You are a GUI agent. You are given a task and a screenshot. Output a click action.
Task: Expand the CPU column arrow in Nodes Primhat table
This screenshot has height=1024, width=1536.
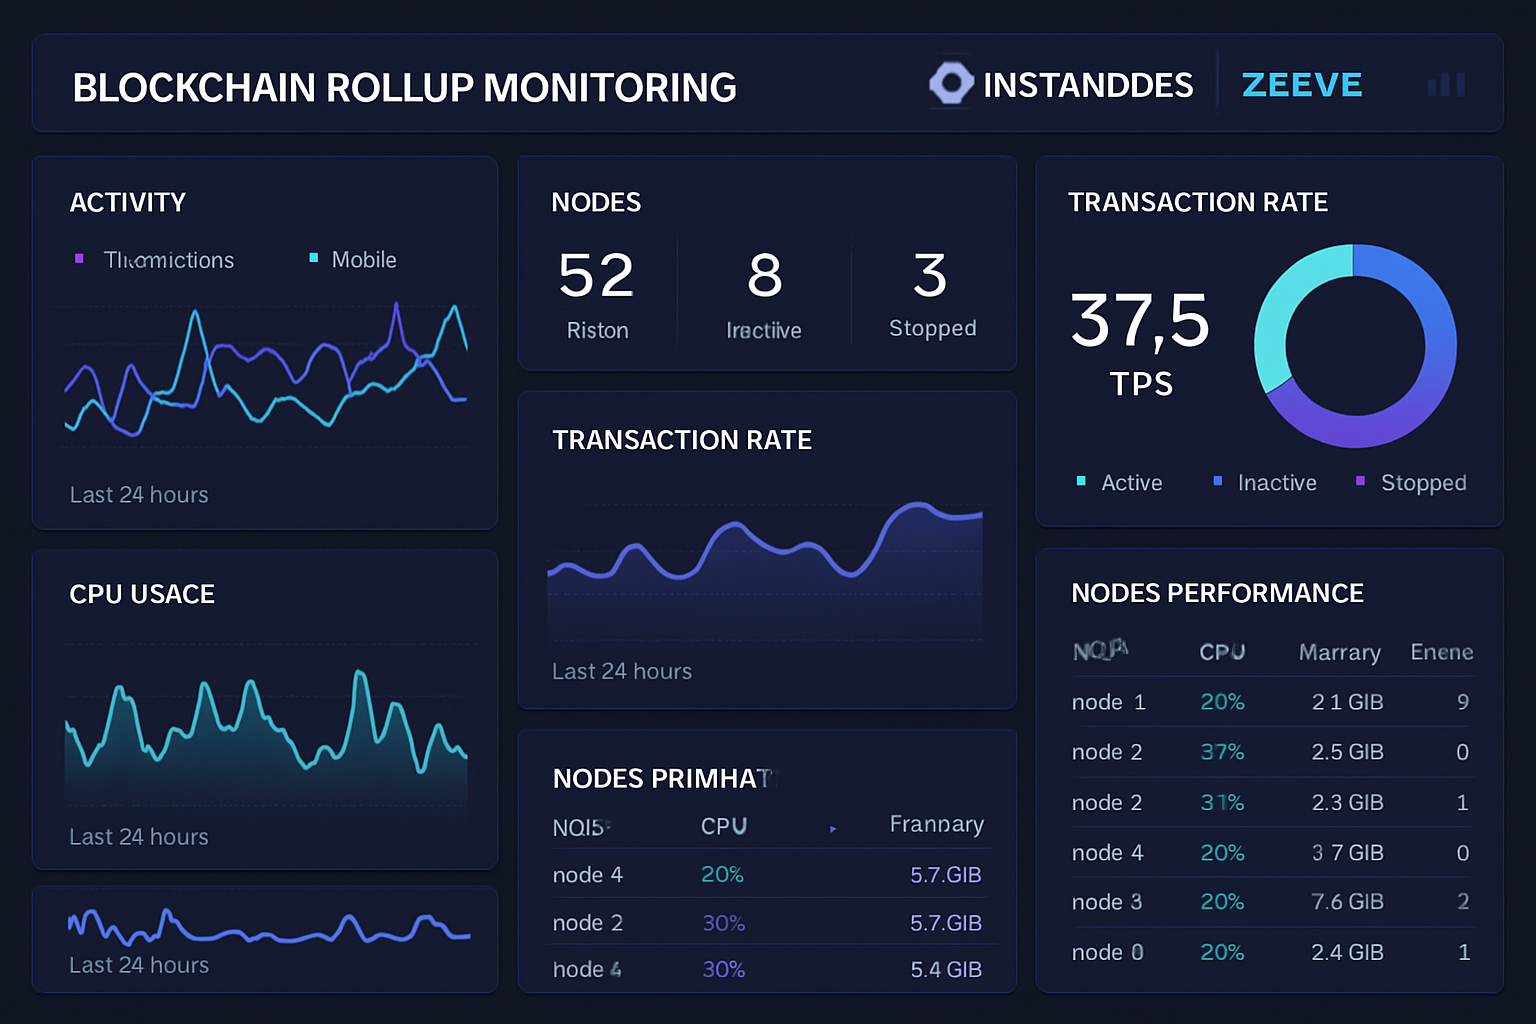[x=833, y=829]
